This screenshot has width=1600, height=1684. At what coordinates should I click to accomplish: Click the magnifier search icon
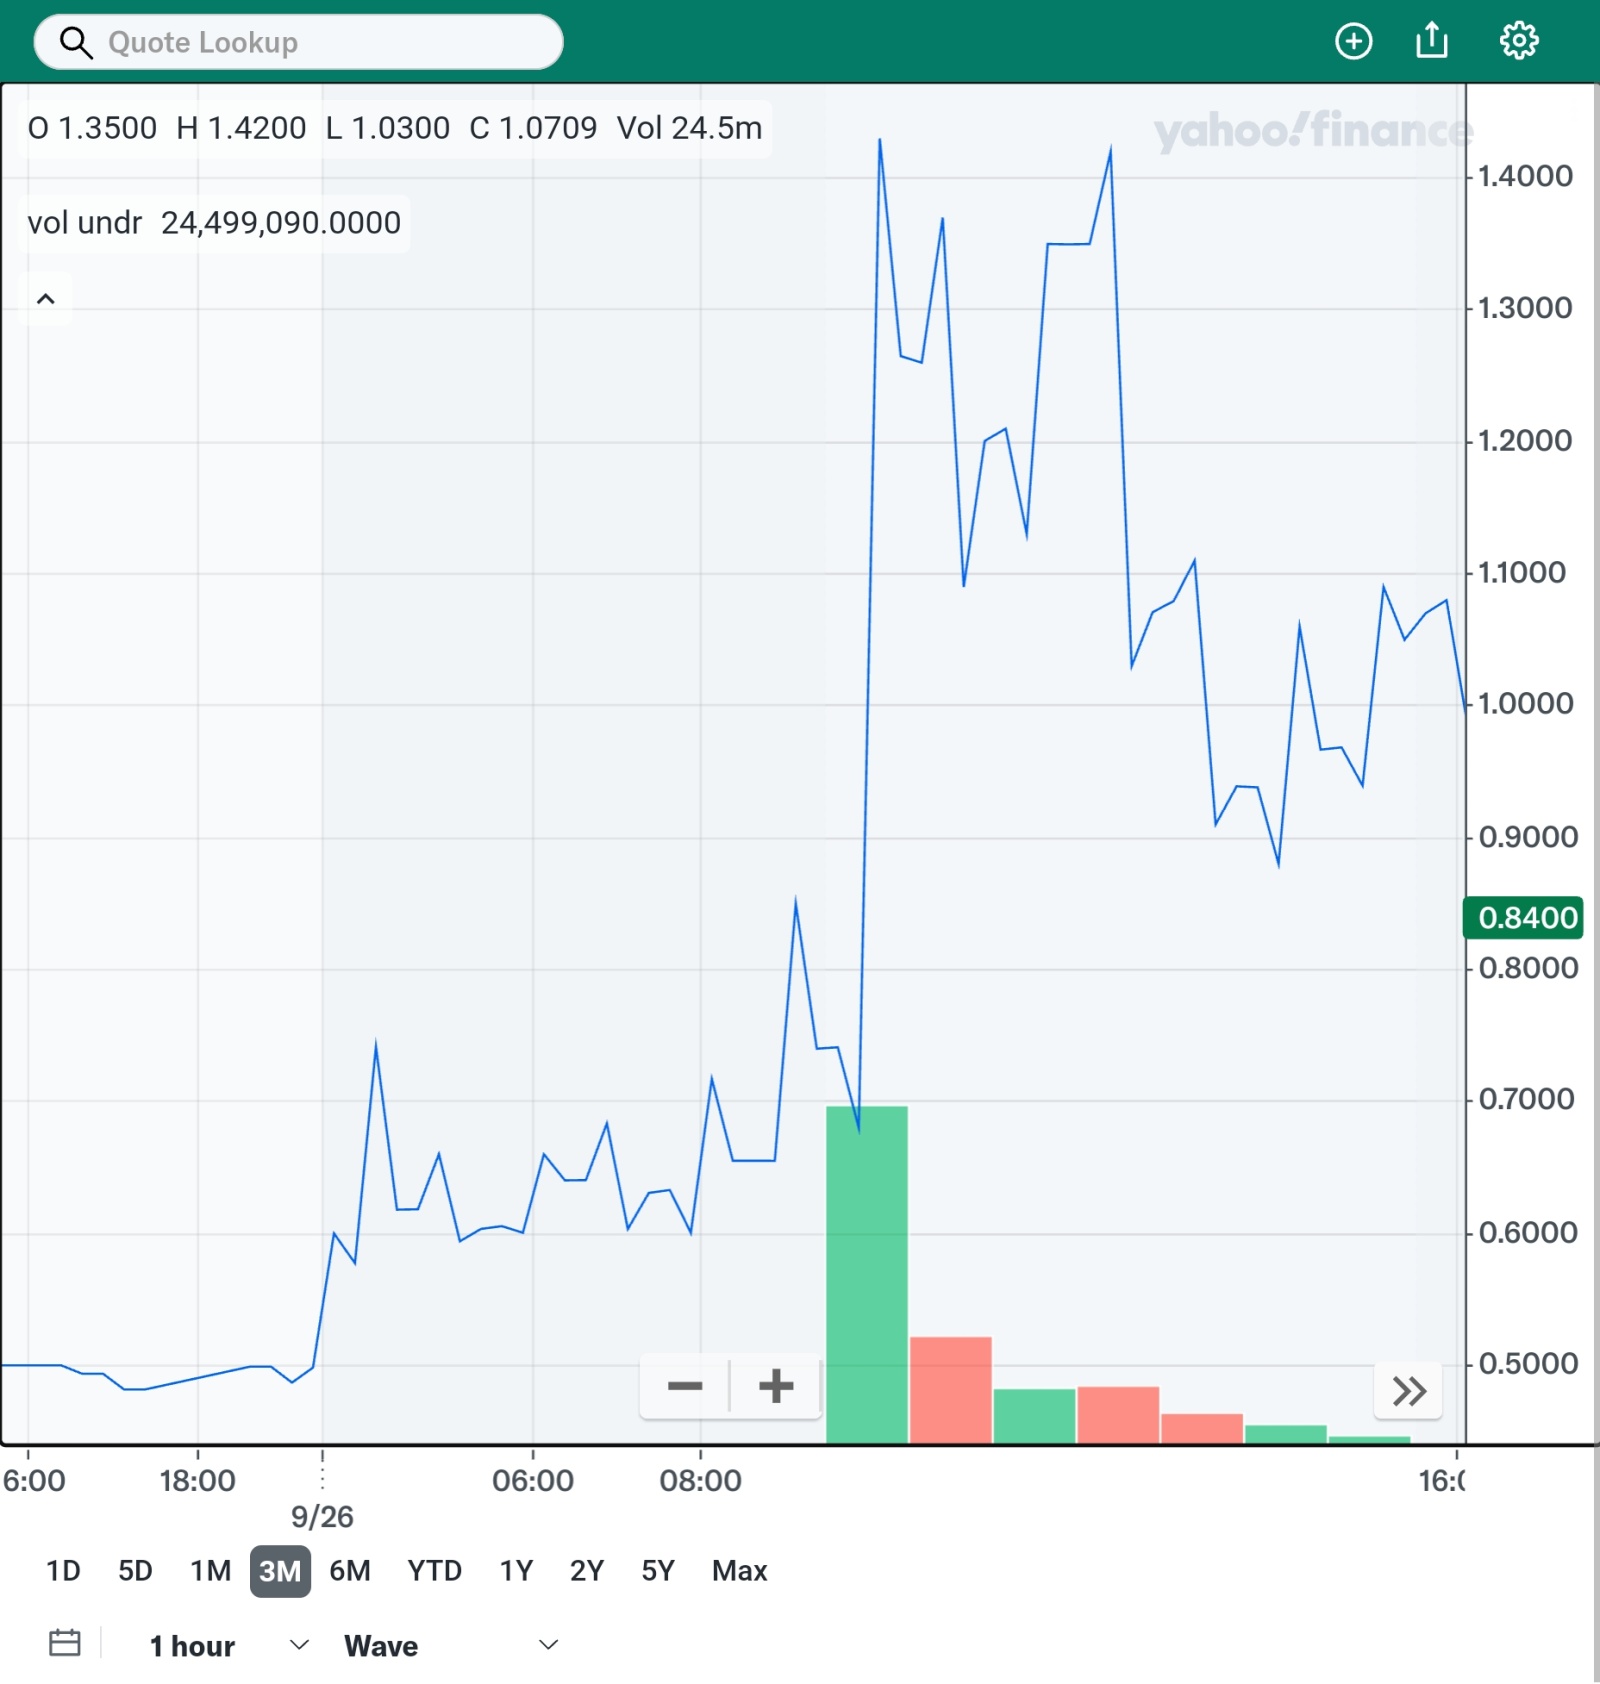76,43
